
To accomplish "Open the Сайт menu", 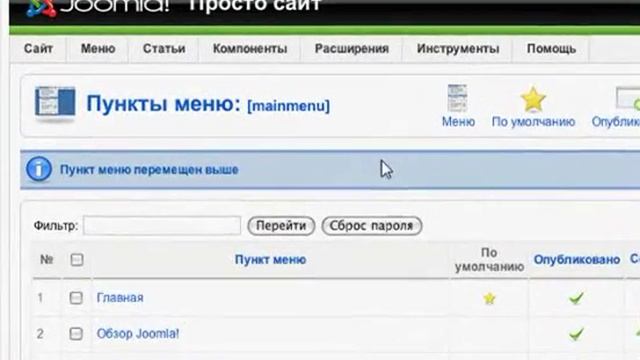I will pos(38,49).
